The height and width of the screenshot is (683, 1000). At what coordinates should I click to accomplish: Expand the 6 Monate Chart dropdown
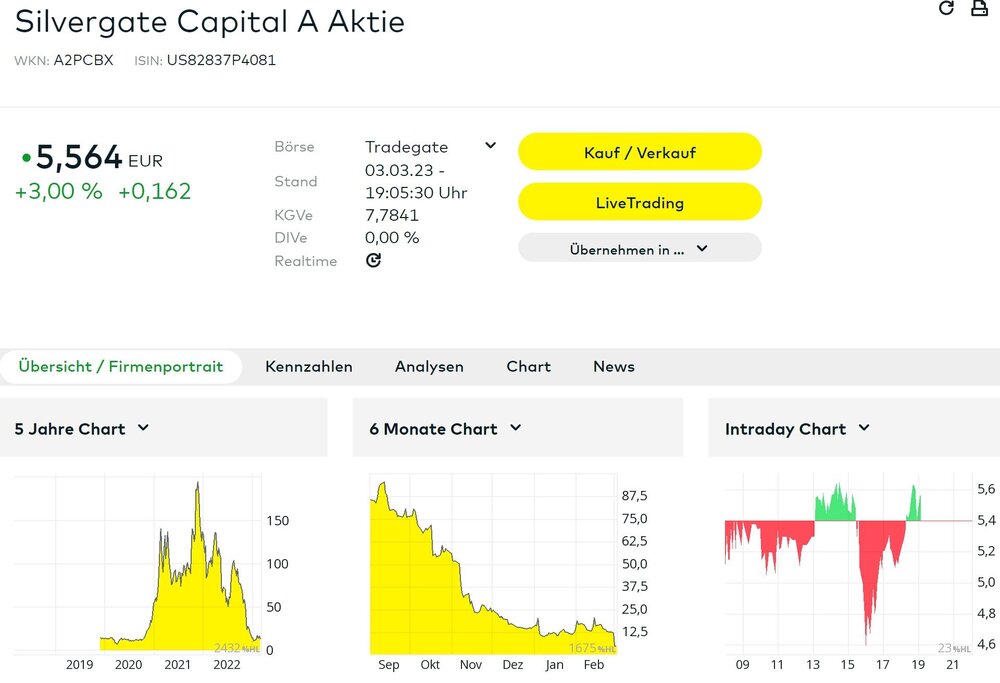point(515,428)
